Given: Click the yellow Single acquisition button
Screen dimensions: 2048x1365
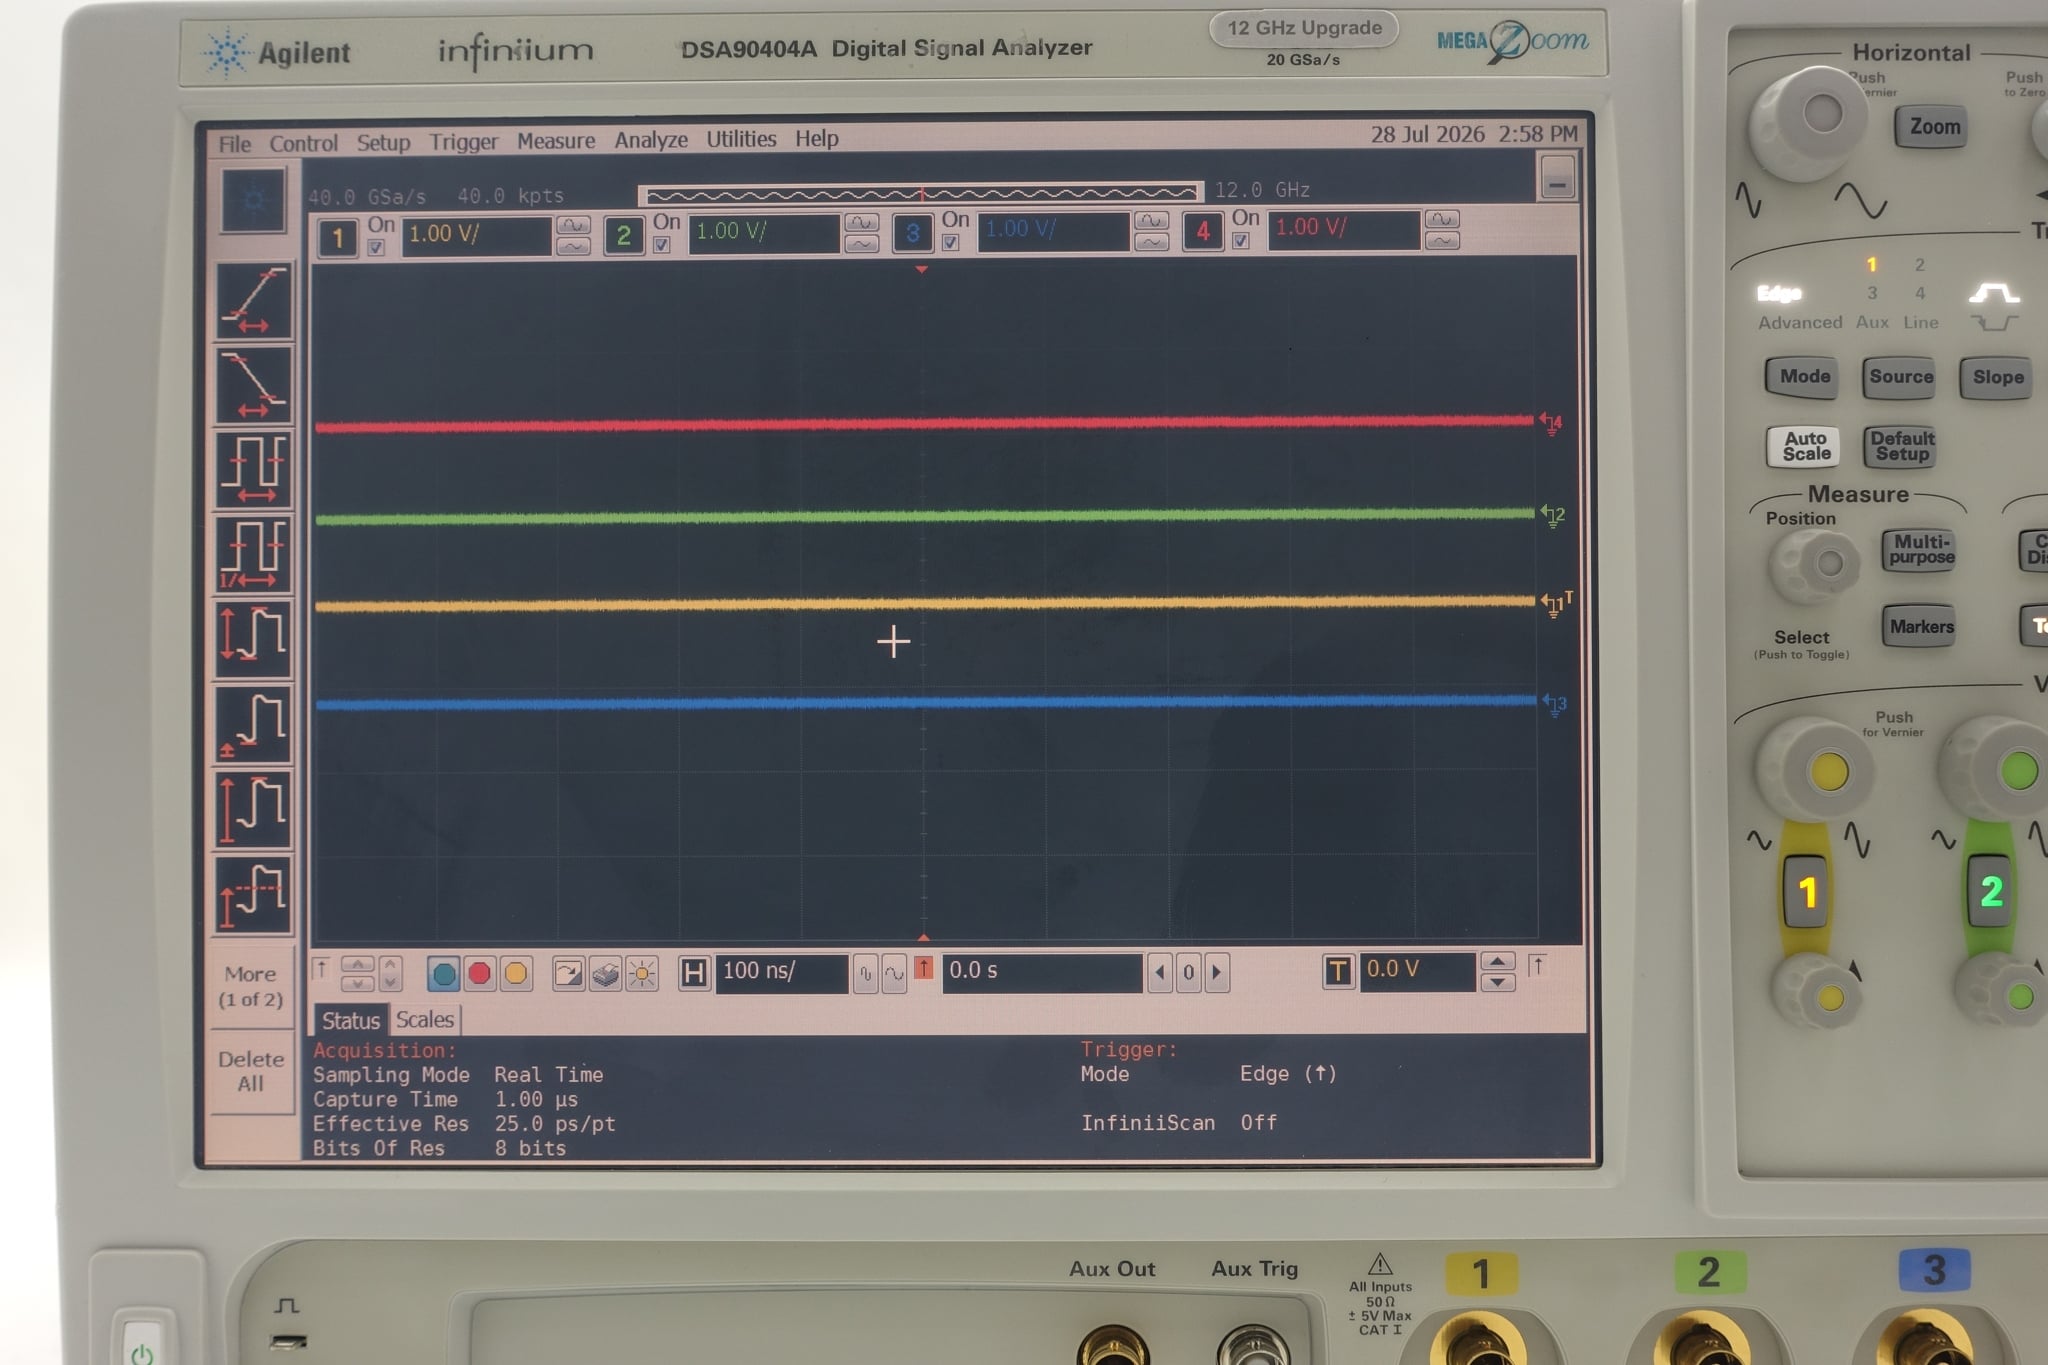Looking at the screenshot, I should coord(515,973).
